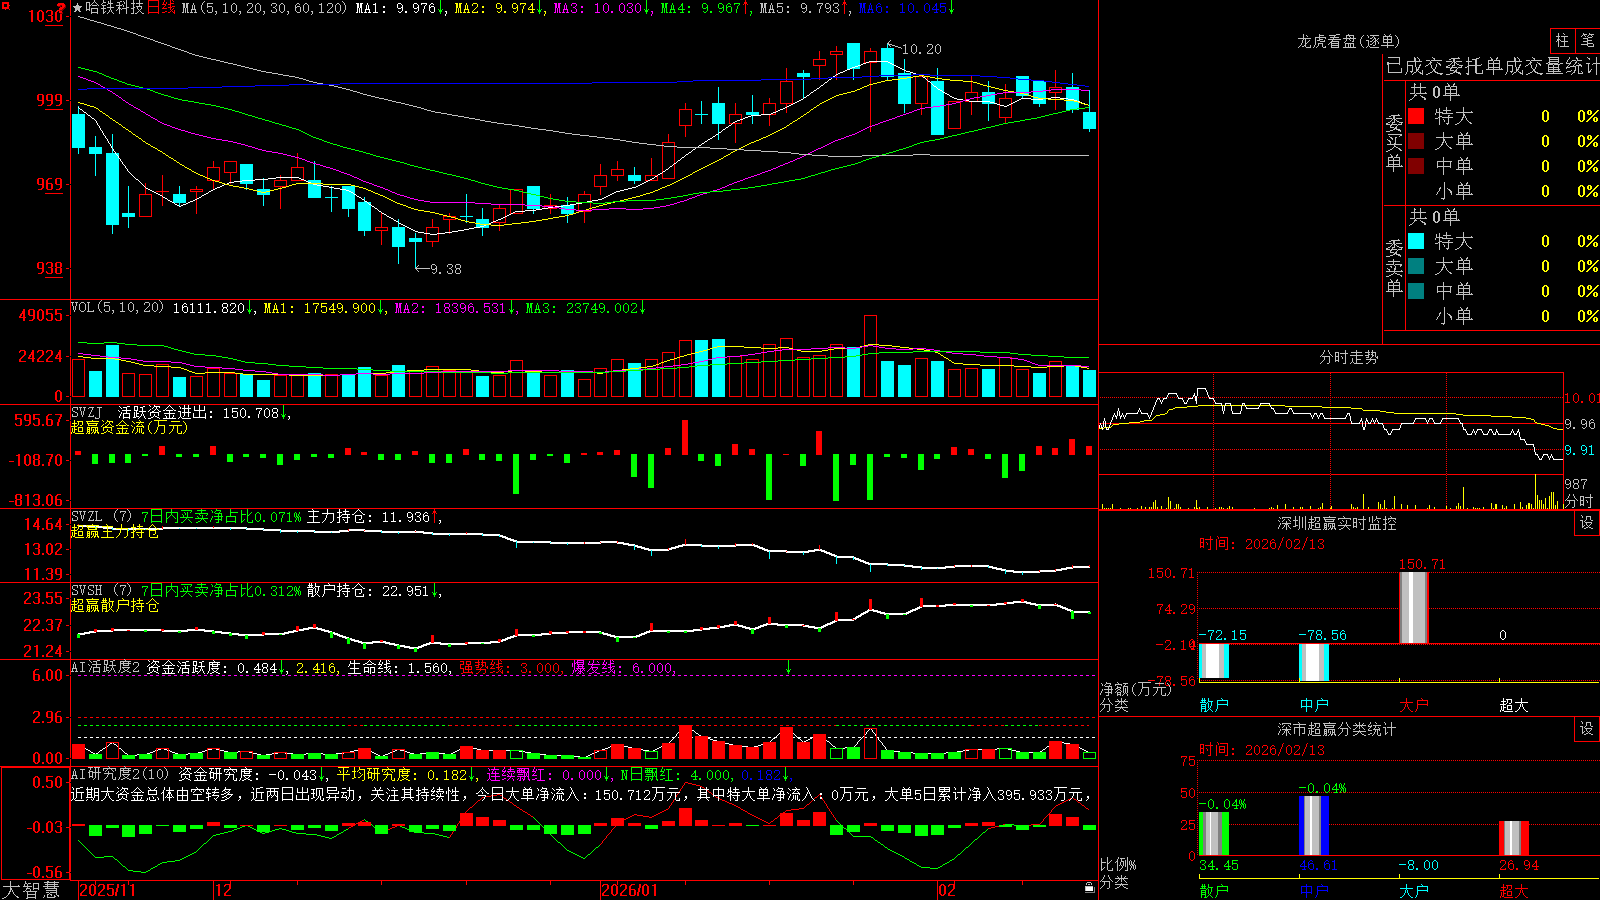This screenshot has width=1600, height=900.
Task: Click the dark red 大单 buy-order swatch
Action: point(1416,141)
